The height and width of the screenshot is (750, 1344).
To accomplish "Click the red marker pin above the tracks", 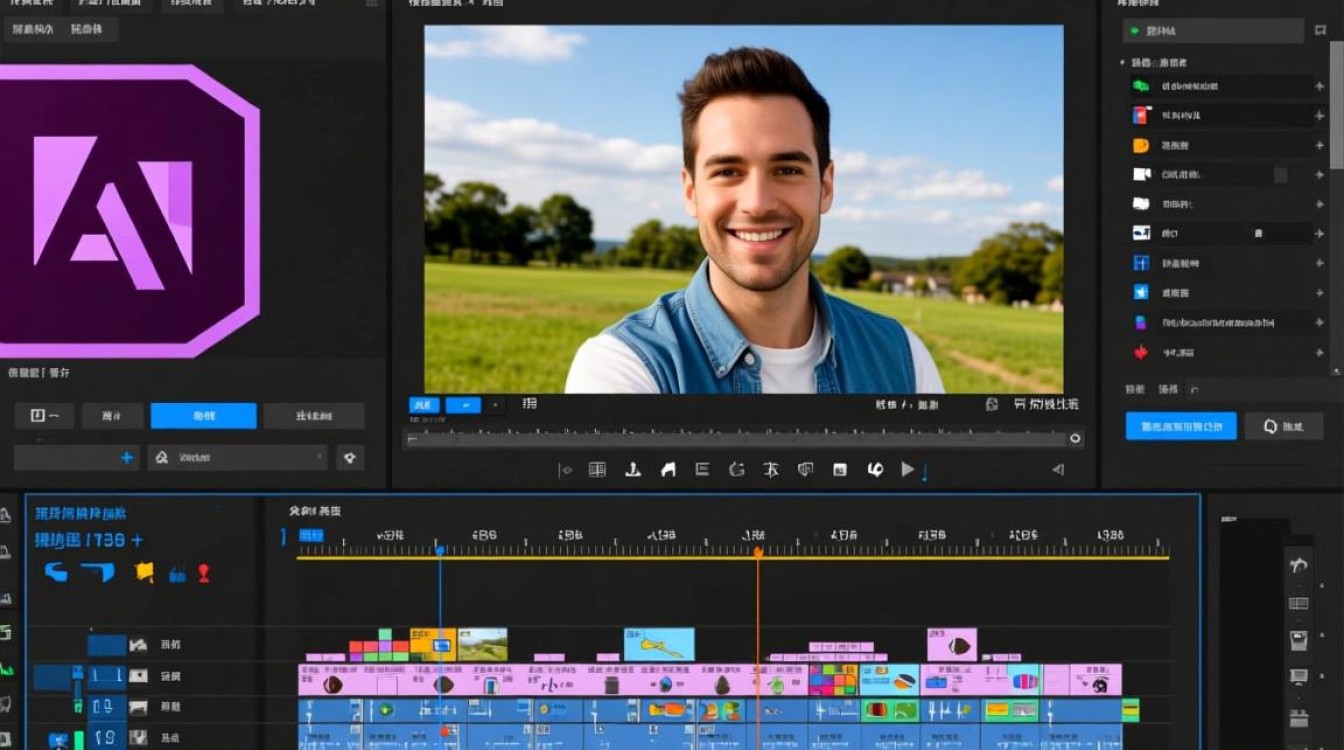I will coord(204,573).
